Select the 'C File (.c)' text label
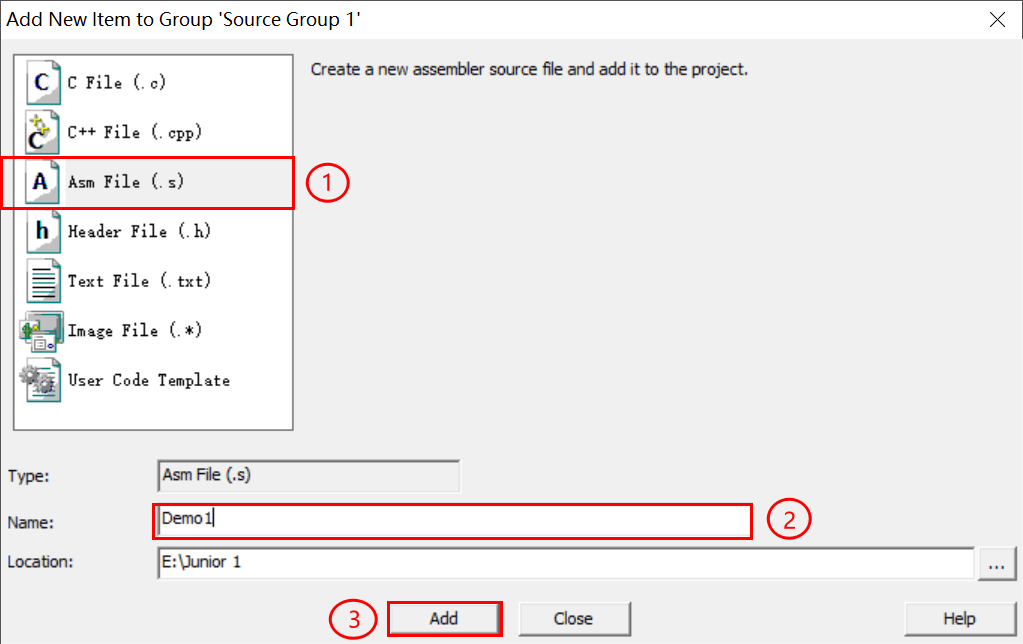1023x644 pixels. click(117, 83)
